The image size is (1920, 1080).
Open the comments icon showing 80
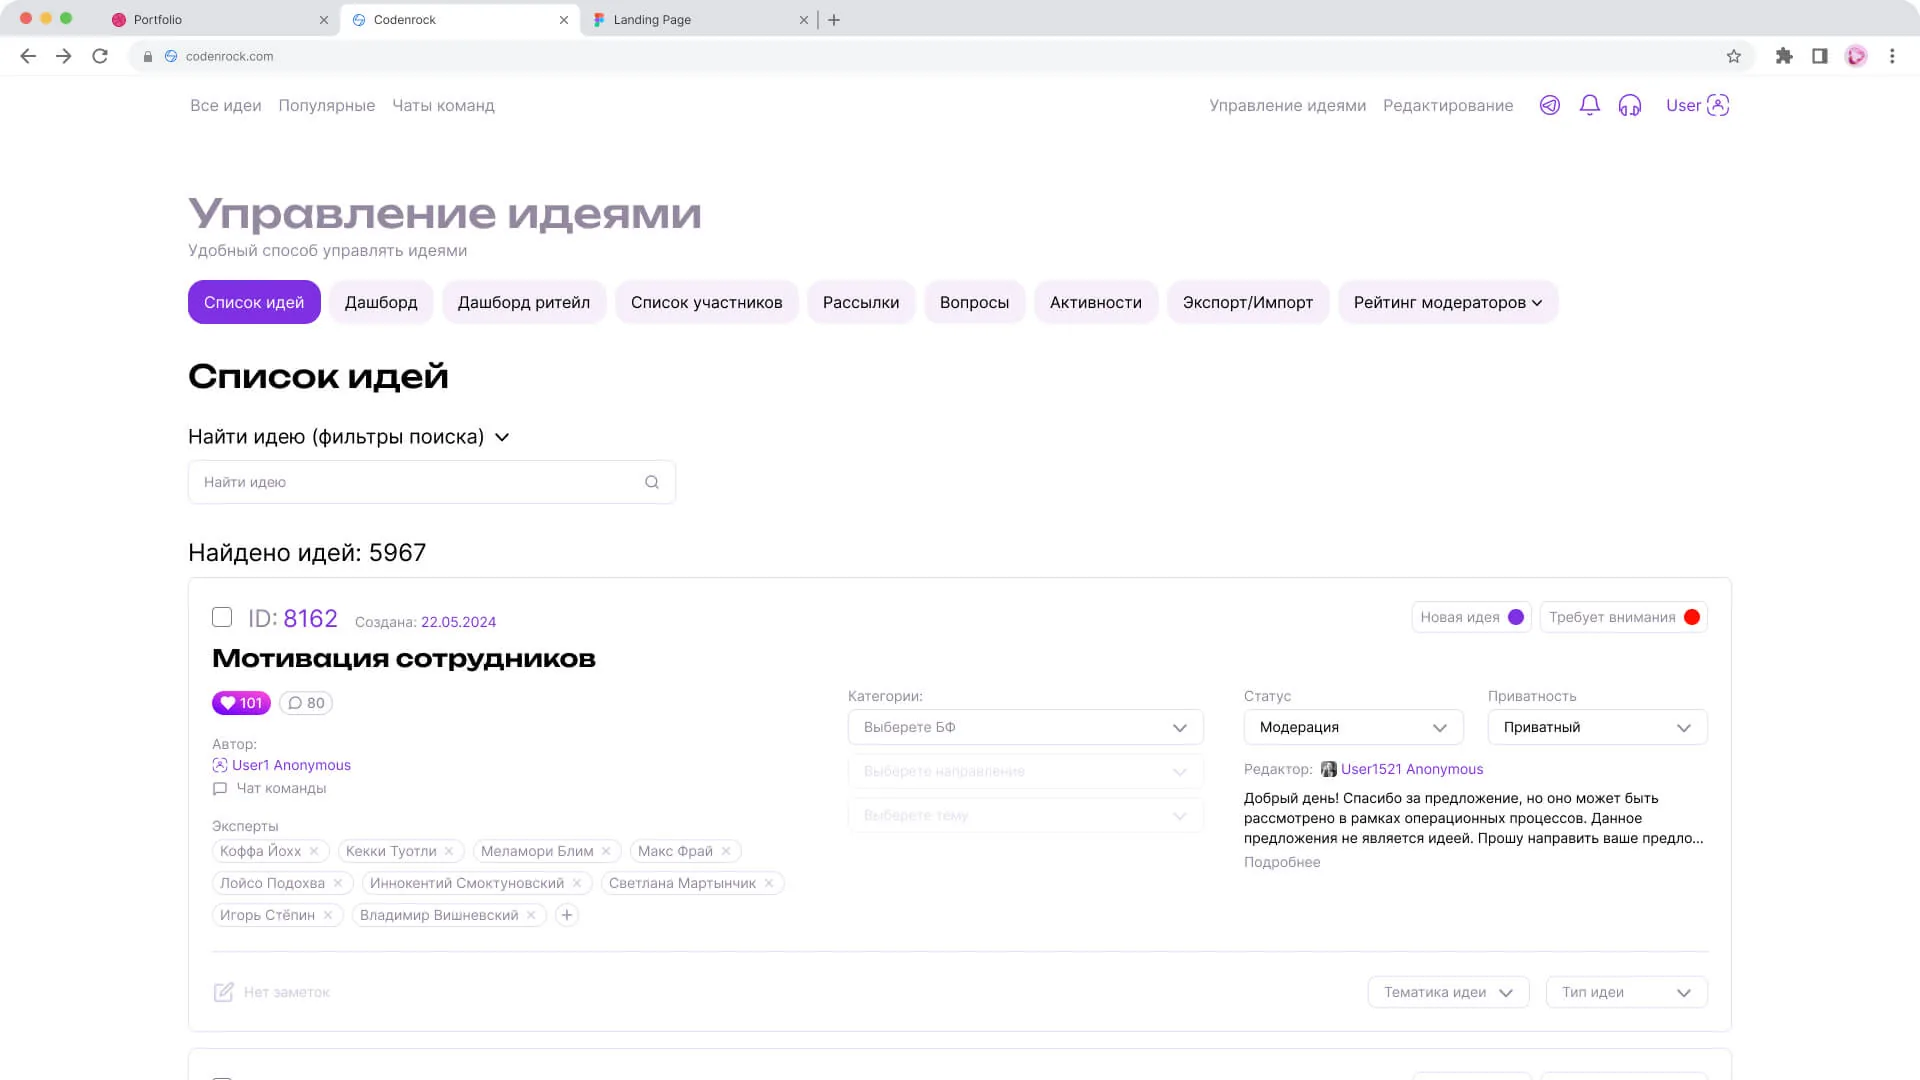point(305,703)
